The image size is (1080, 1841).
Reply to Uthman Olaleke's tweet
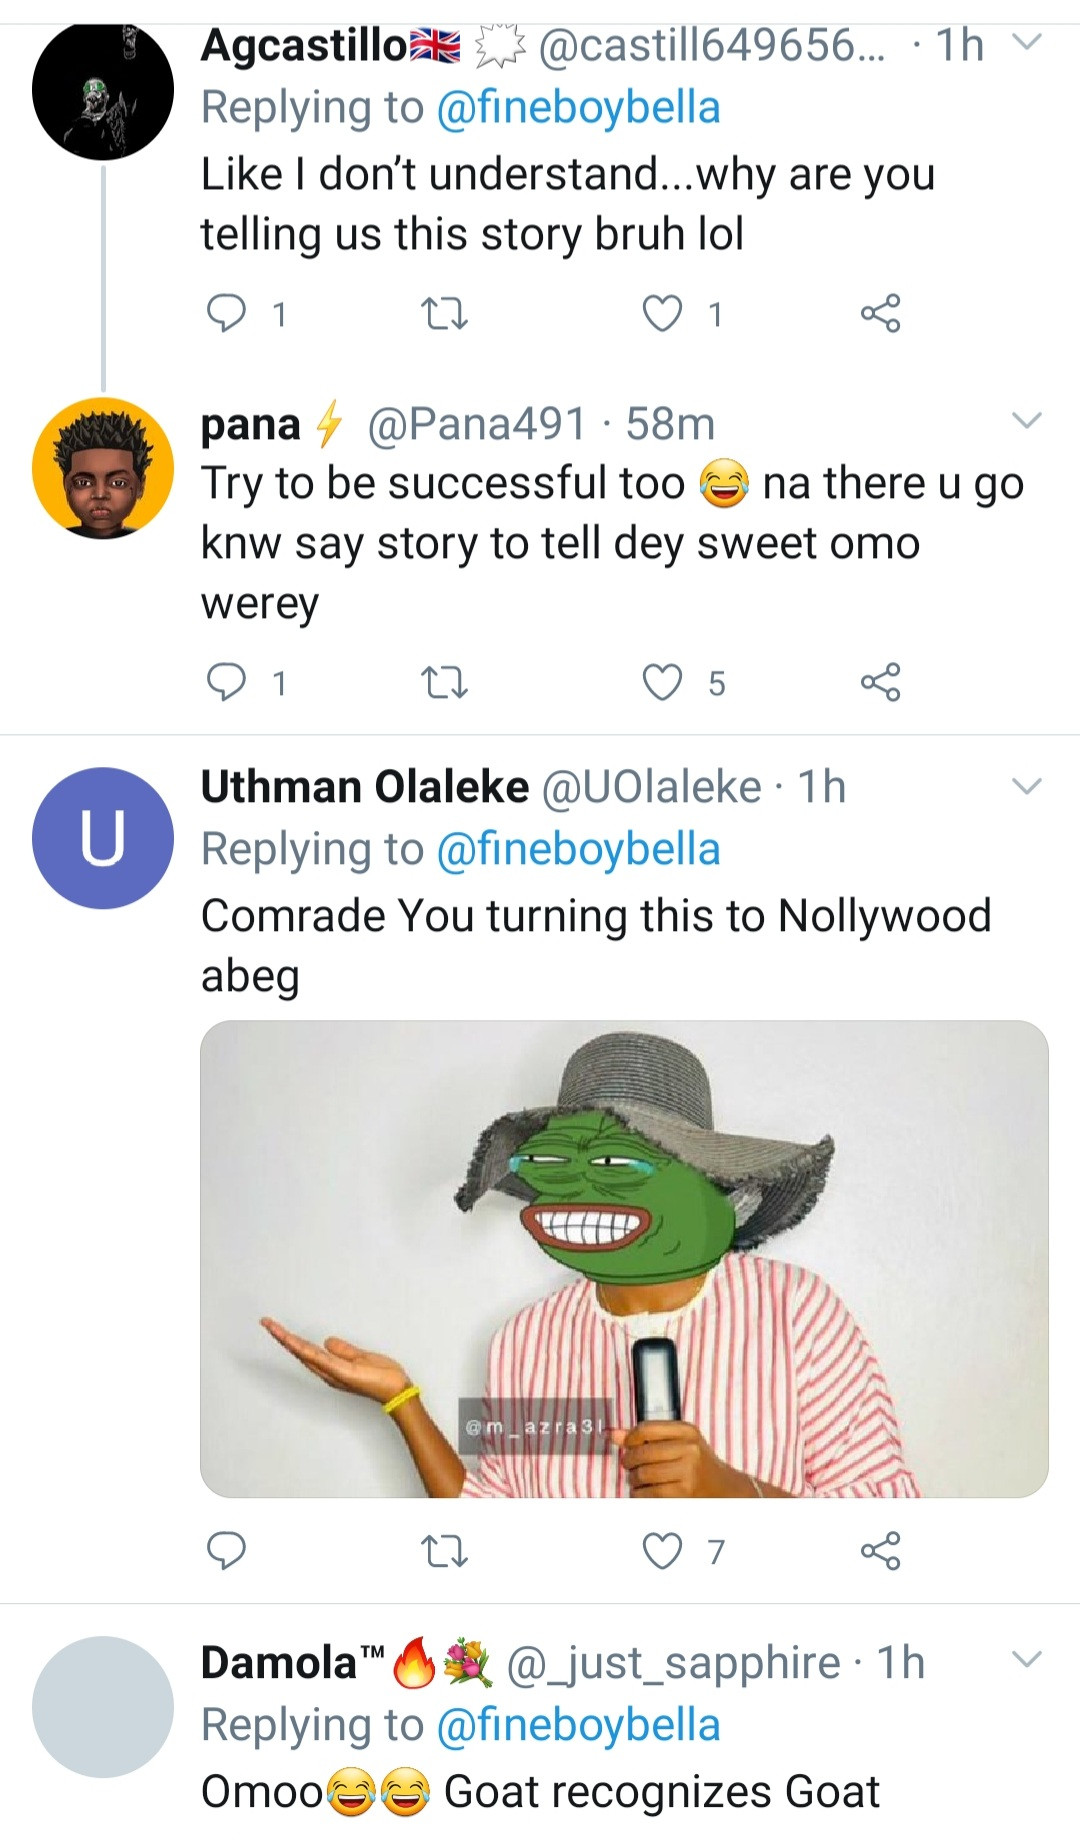226,1551
